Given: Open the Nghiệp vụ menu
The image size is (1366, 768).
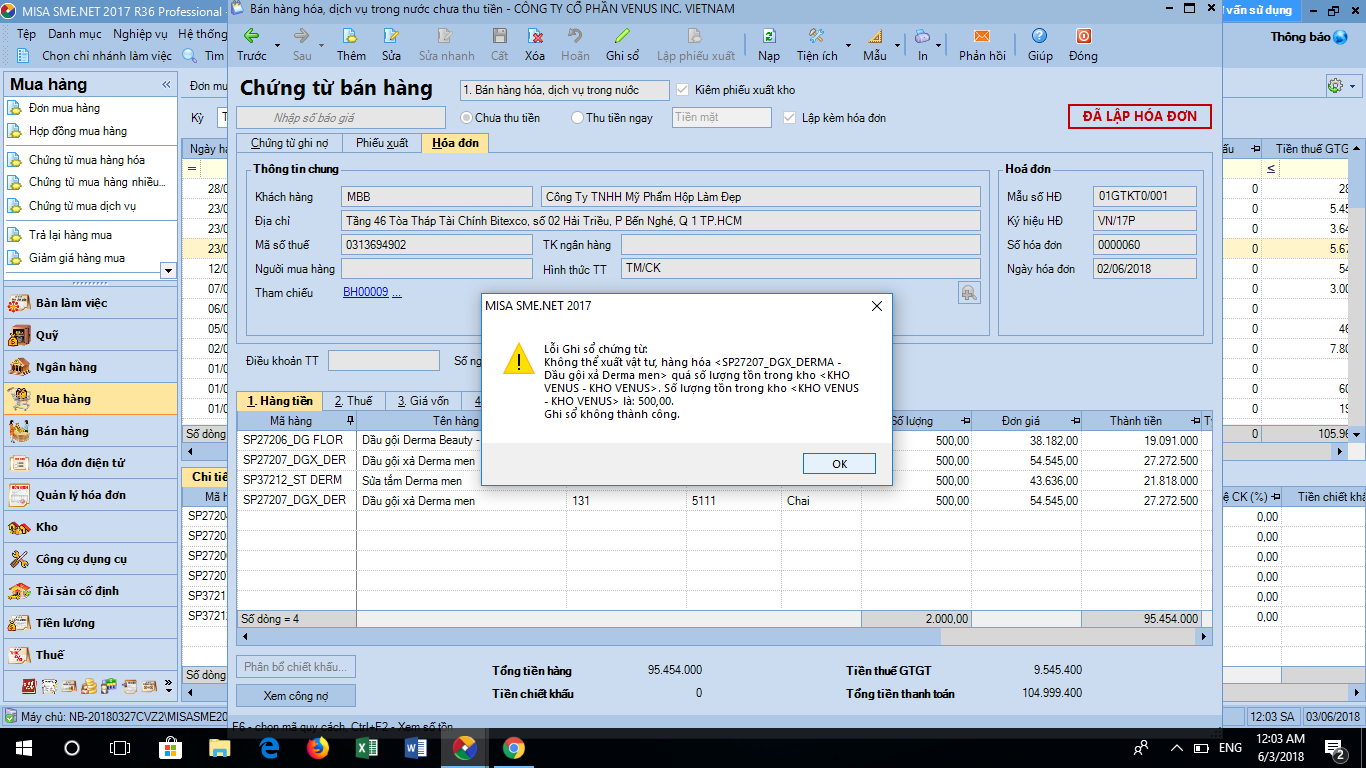Looking at the screenshot, I should 140,34.
